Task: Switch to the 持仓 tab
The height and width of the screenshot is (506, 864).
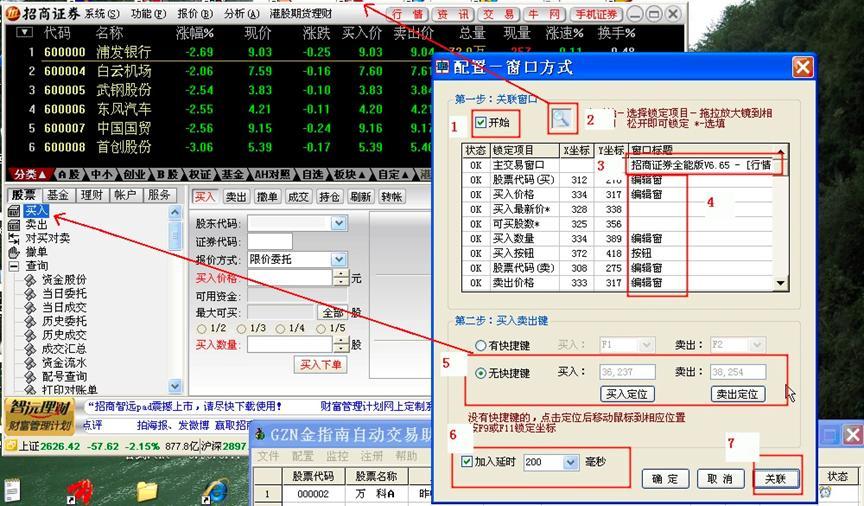Action: [x=330, y=197]
